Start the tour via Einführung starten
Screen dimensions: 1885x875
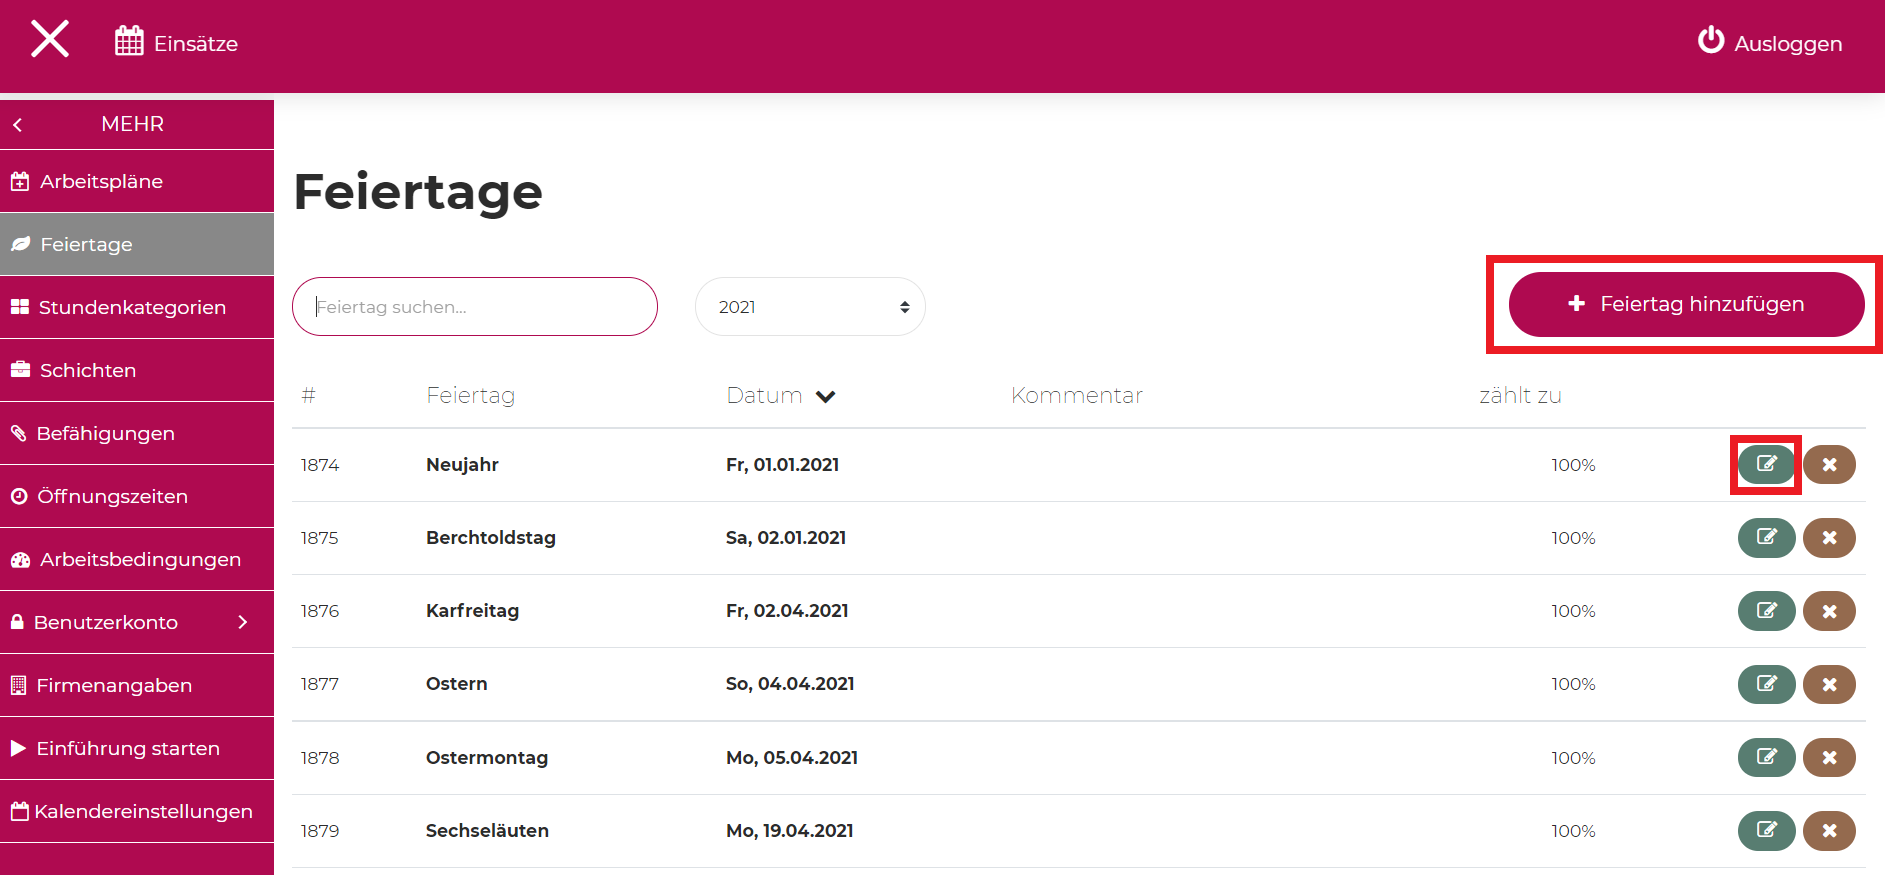[x=127, y=749]
